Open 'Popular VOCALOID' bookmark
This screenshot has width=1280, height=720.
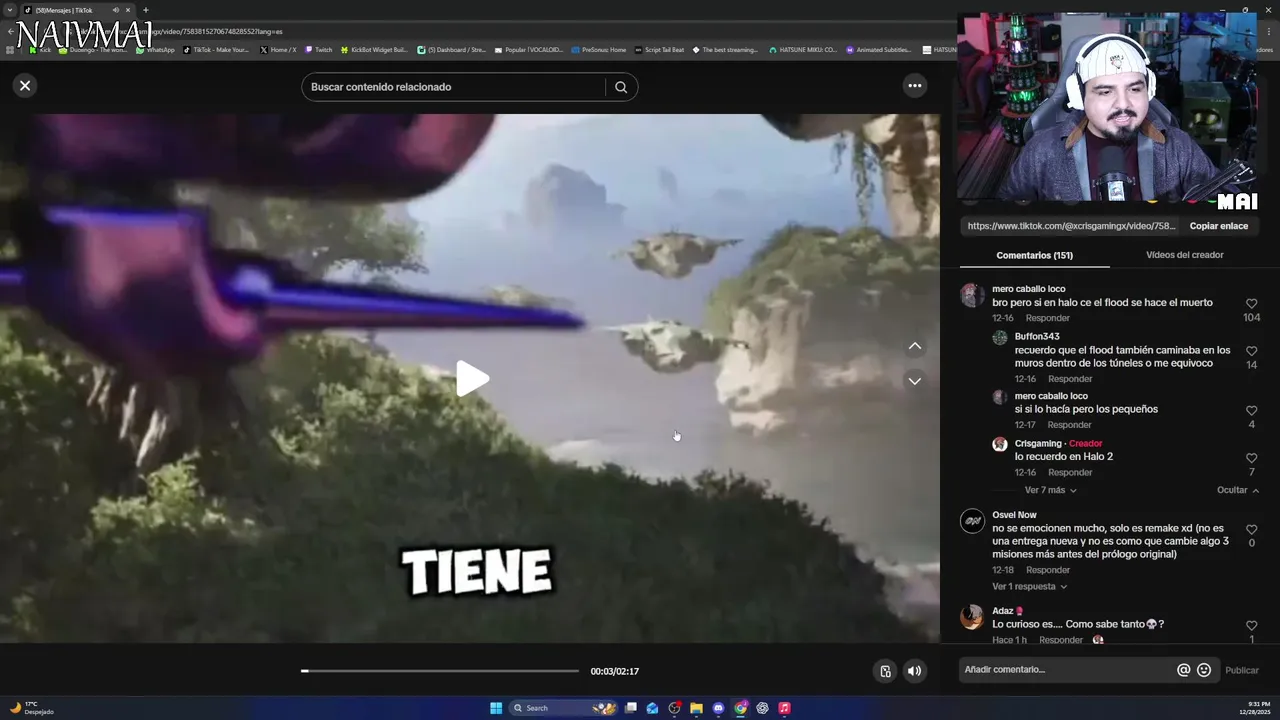(529, 49)
